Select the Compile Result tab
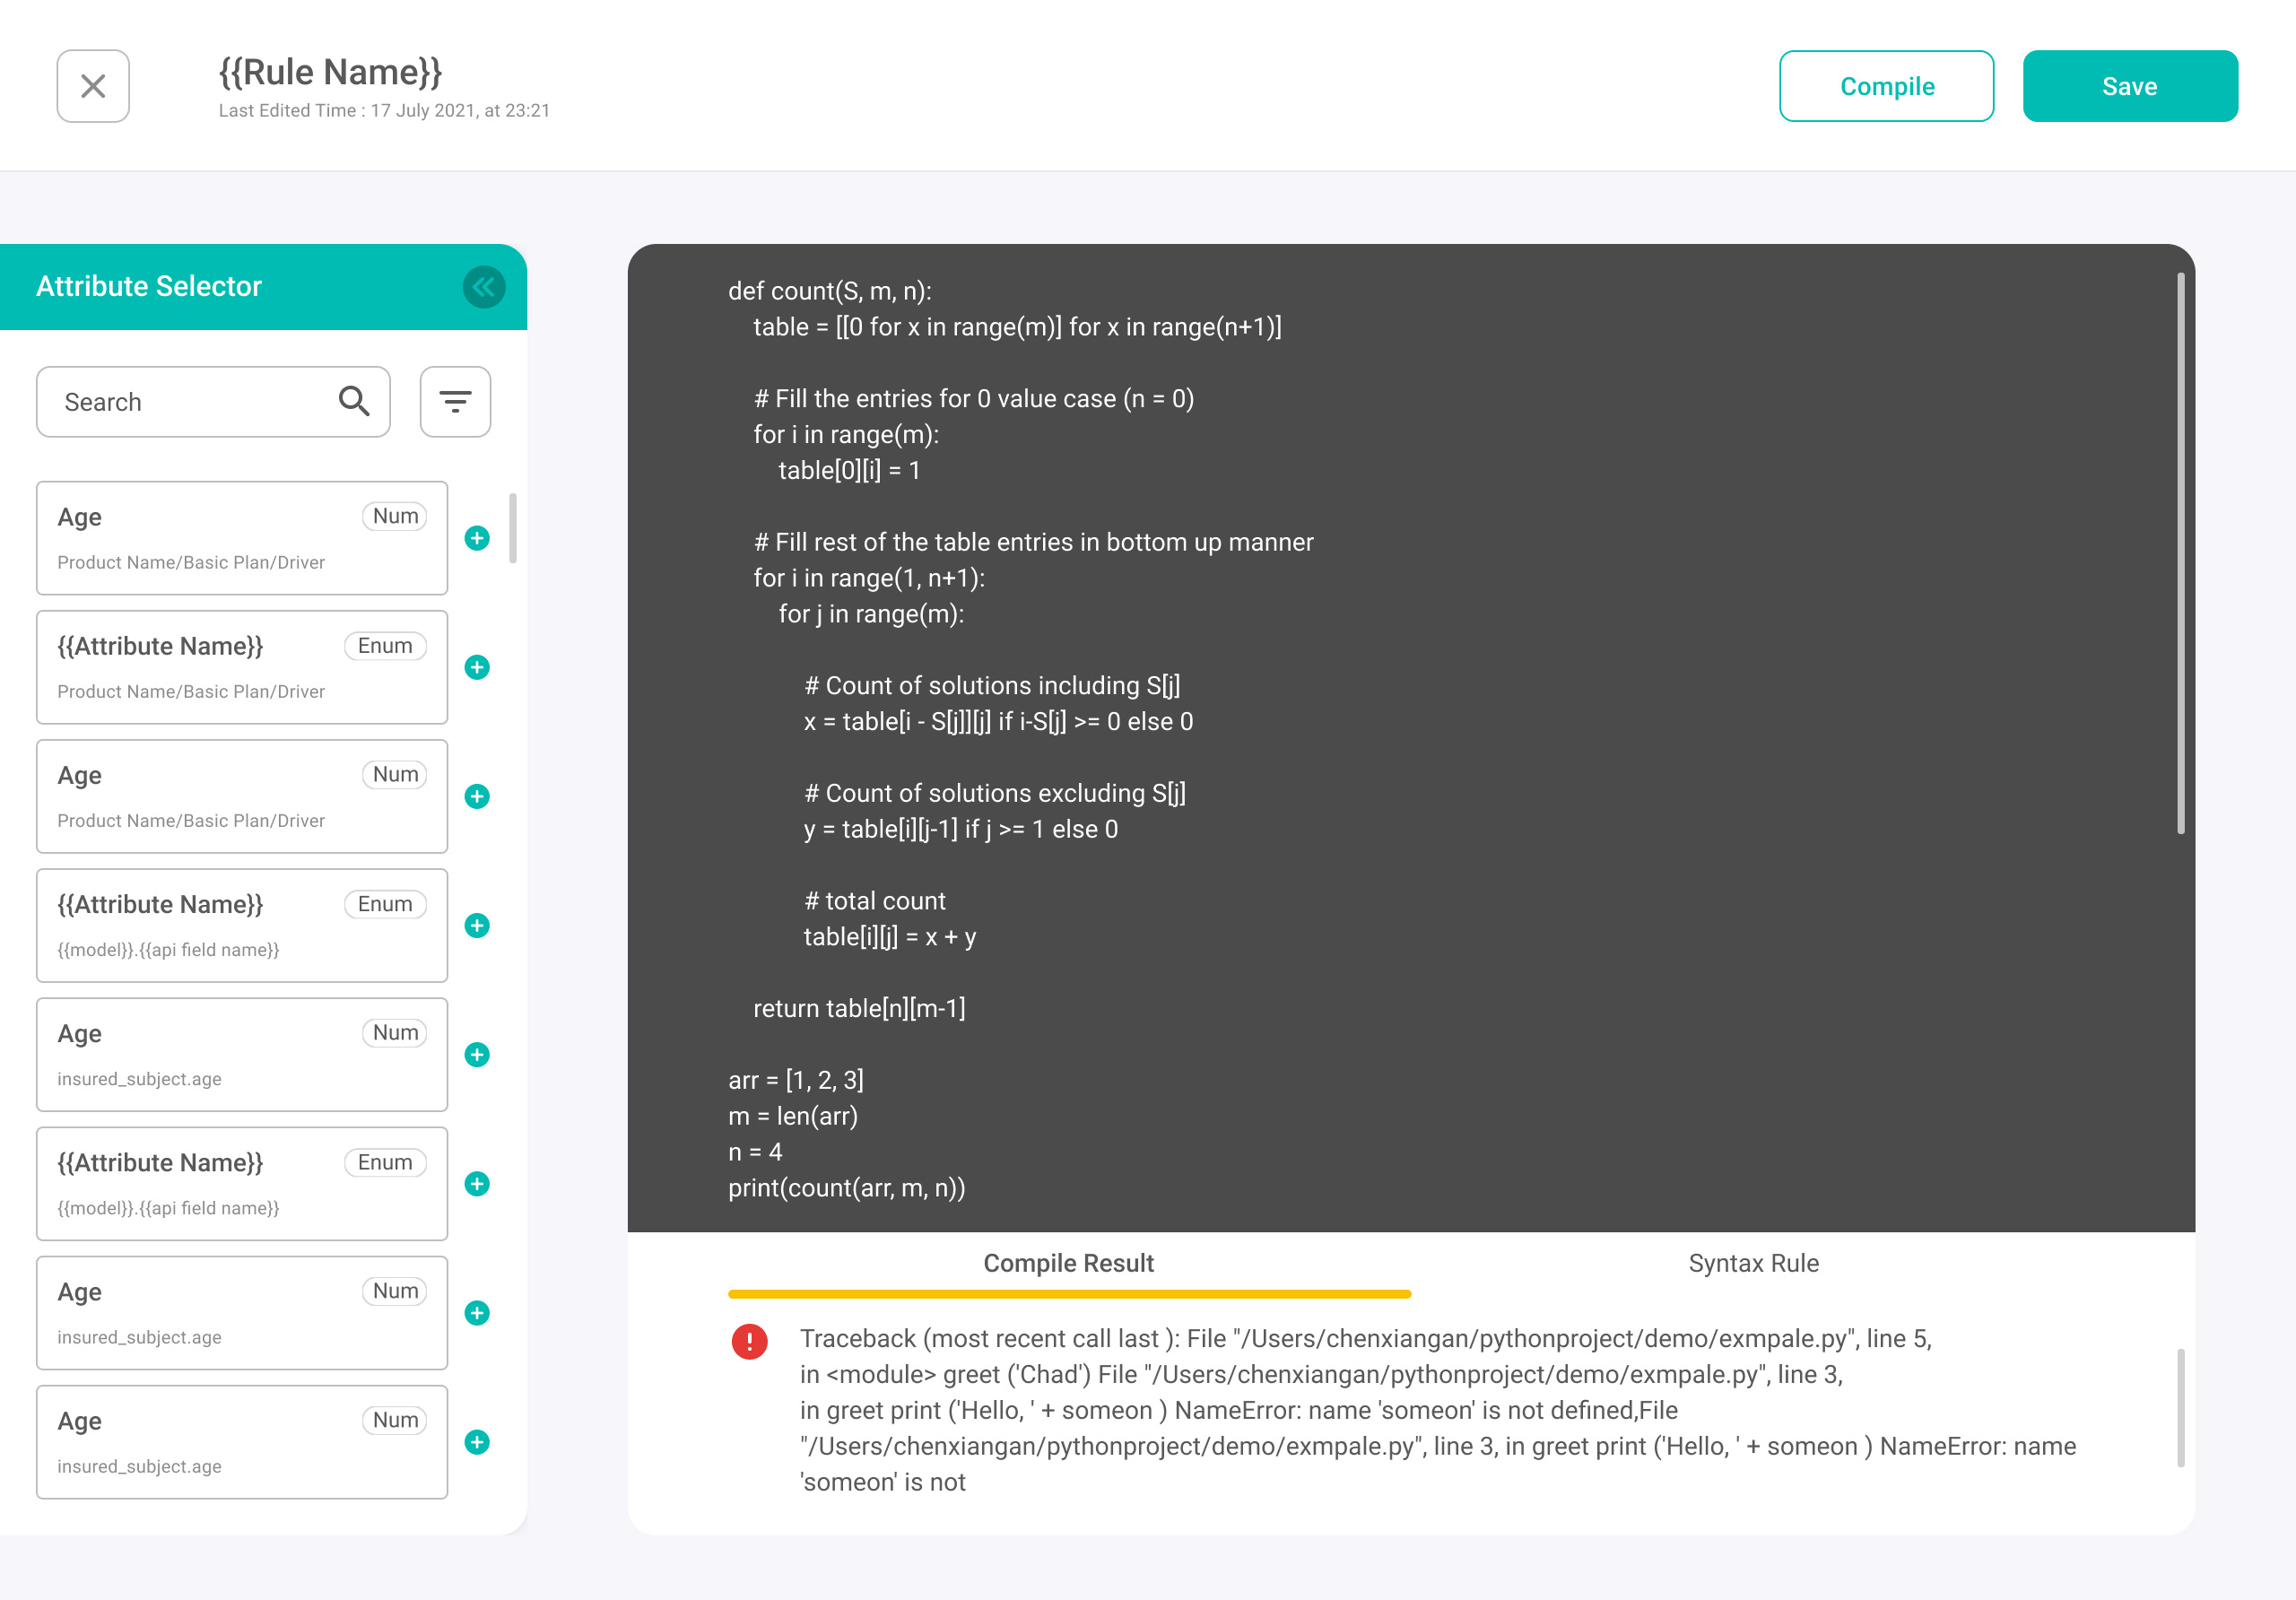 [1068, 1263]
